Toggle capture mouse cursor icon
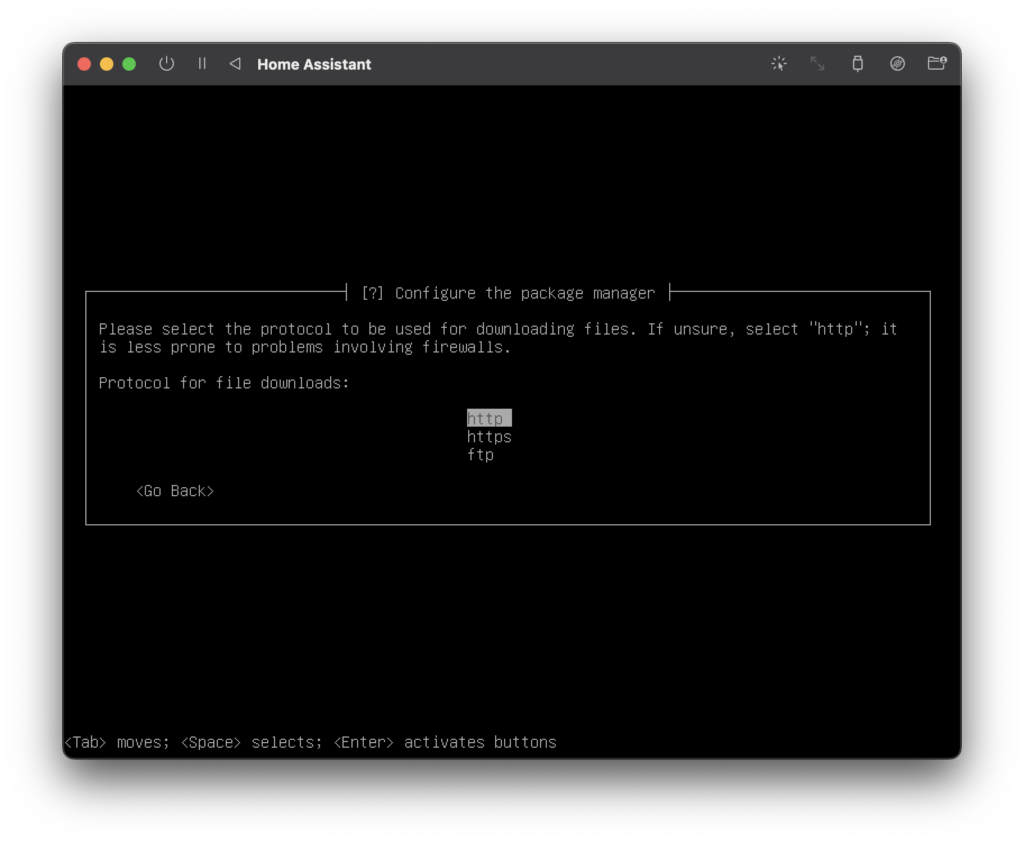This screenshot has height=842, width=1024. click(778, 63)
